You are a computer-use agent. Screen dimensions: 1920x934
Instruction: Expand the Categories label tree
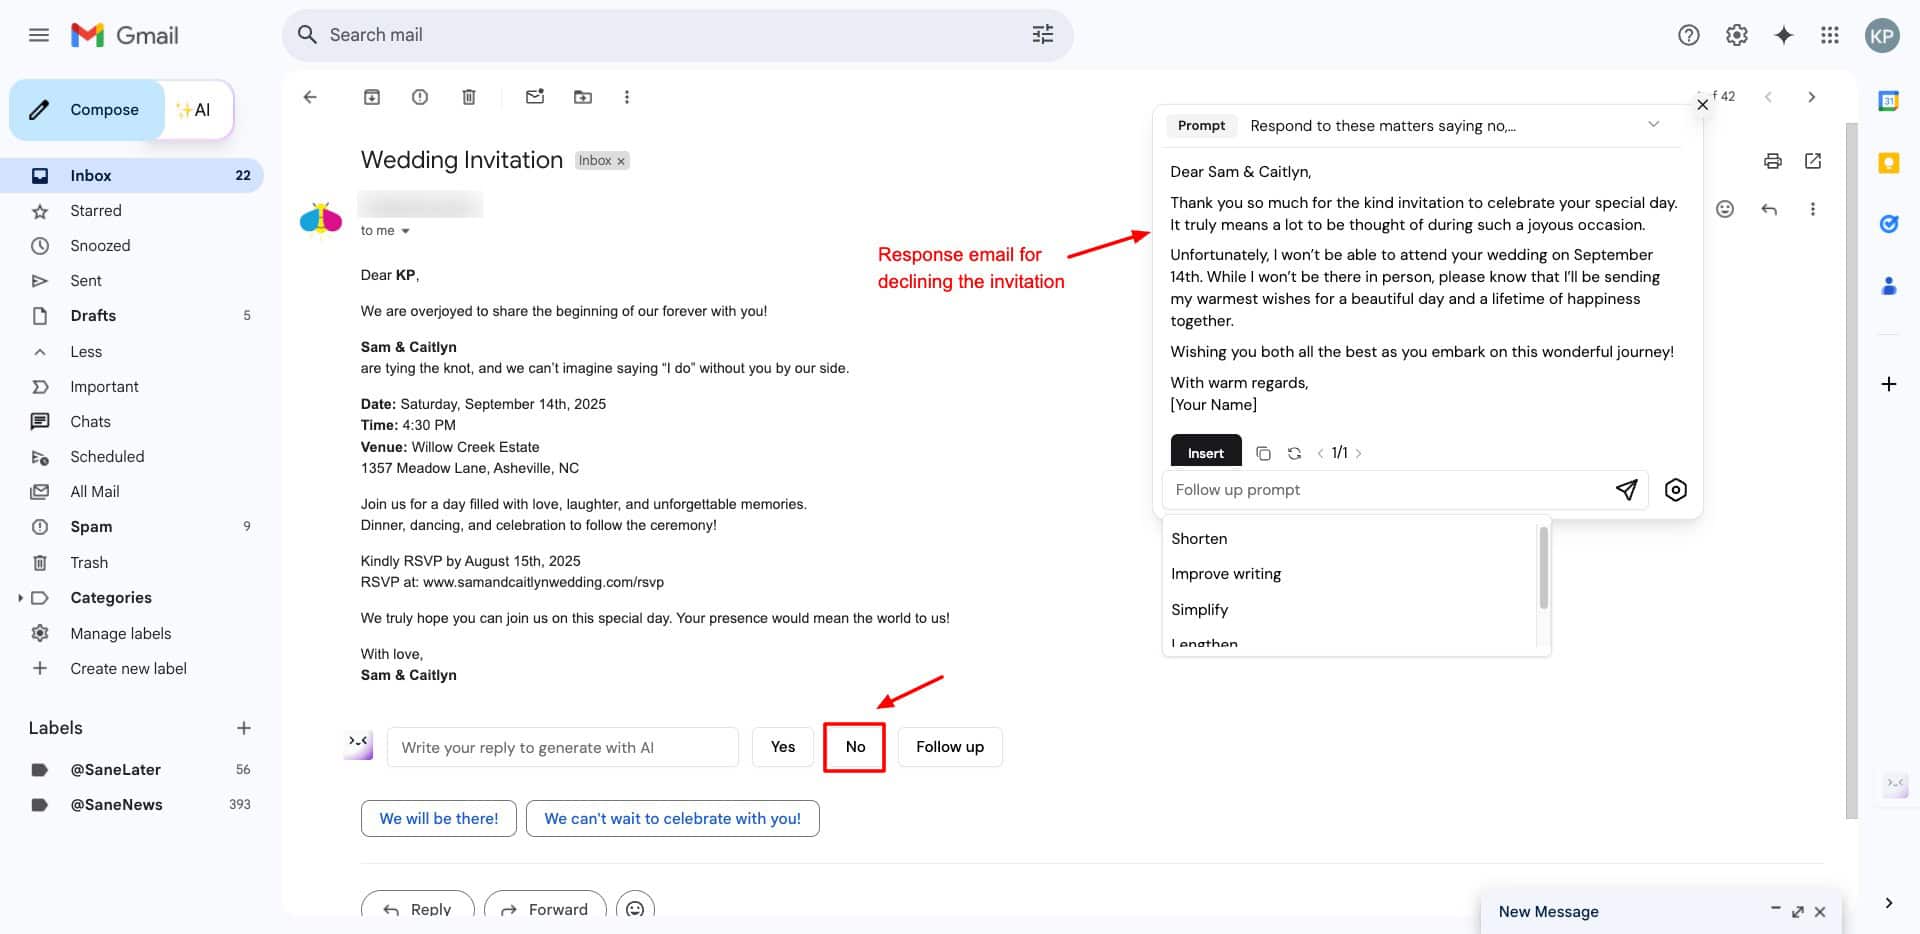point(20,597)
